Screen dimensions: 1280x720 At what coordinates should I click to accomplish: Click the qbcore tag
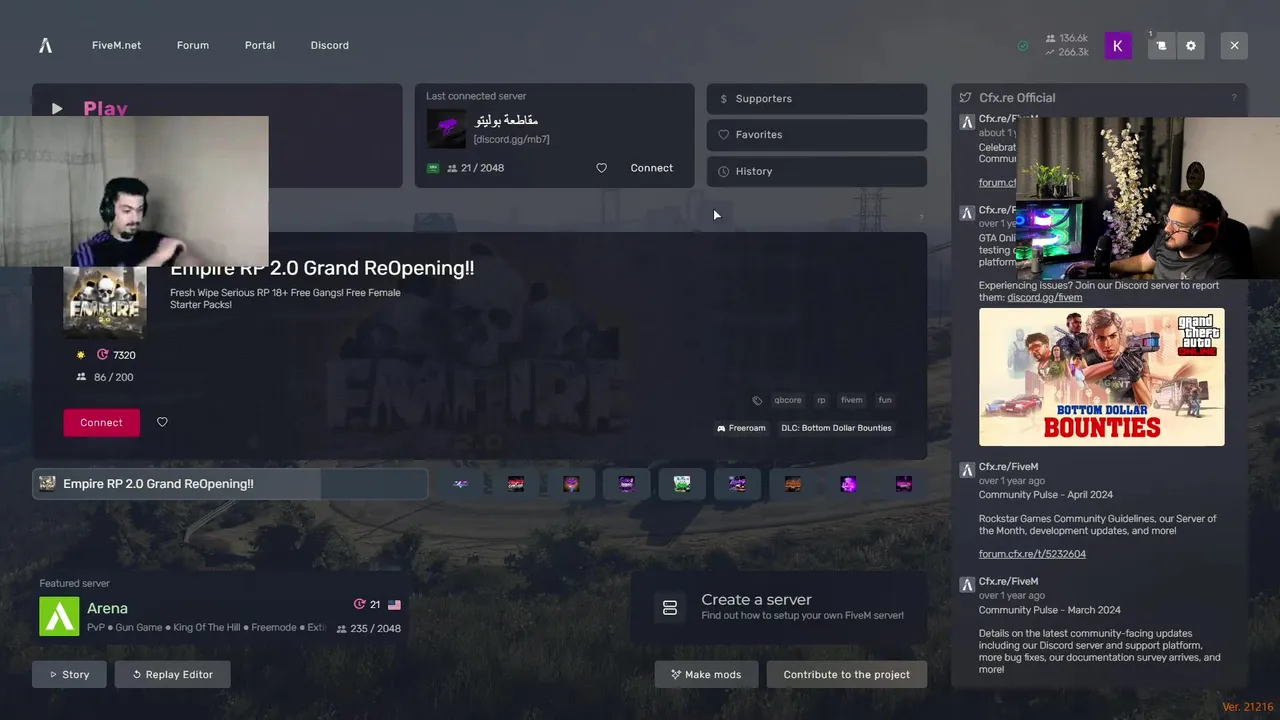click(788, 400)
